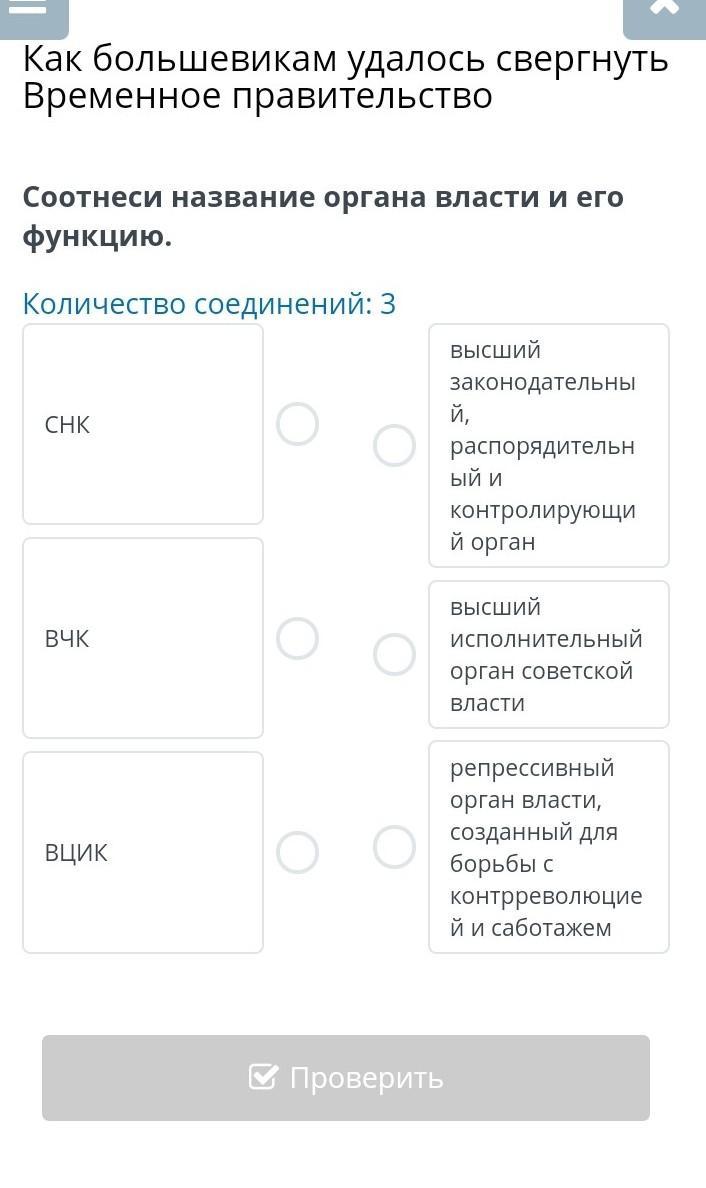Image resolution: width=706 pixels, height=1188 pixels.
Task: Click the Количество соединений: 3 text
Action: 209,304
